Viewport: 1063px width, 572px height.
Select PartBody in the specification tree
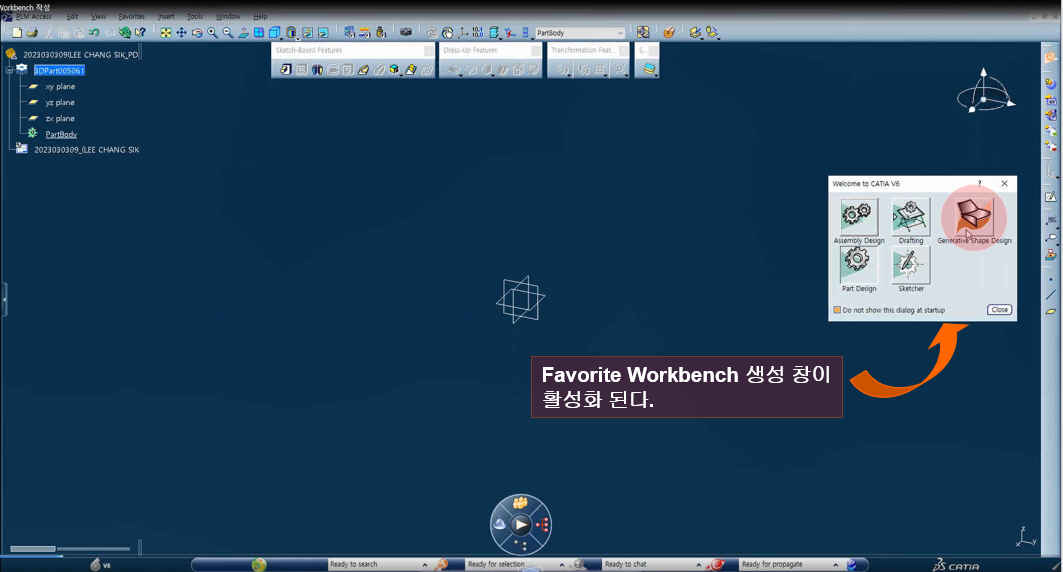pos(61,134)
